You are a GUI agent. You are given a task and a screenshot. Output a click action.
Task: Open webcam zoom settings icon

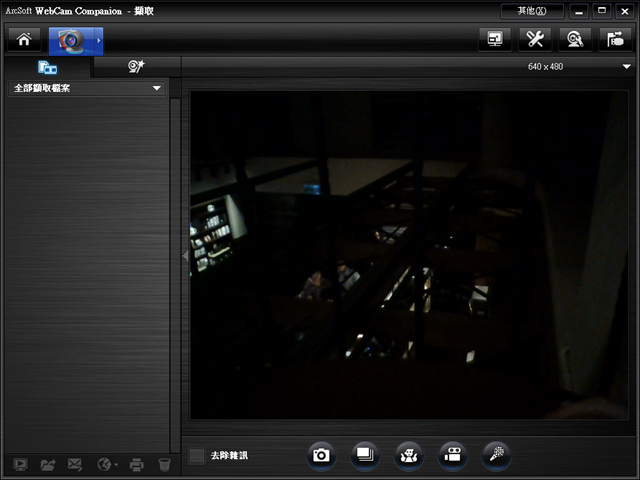click(x=575, y=40)
